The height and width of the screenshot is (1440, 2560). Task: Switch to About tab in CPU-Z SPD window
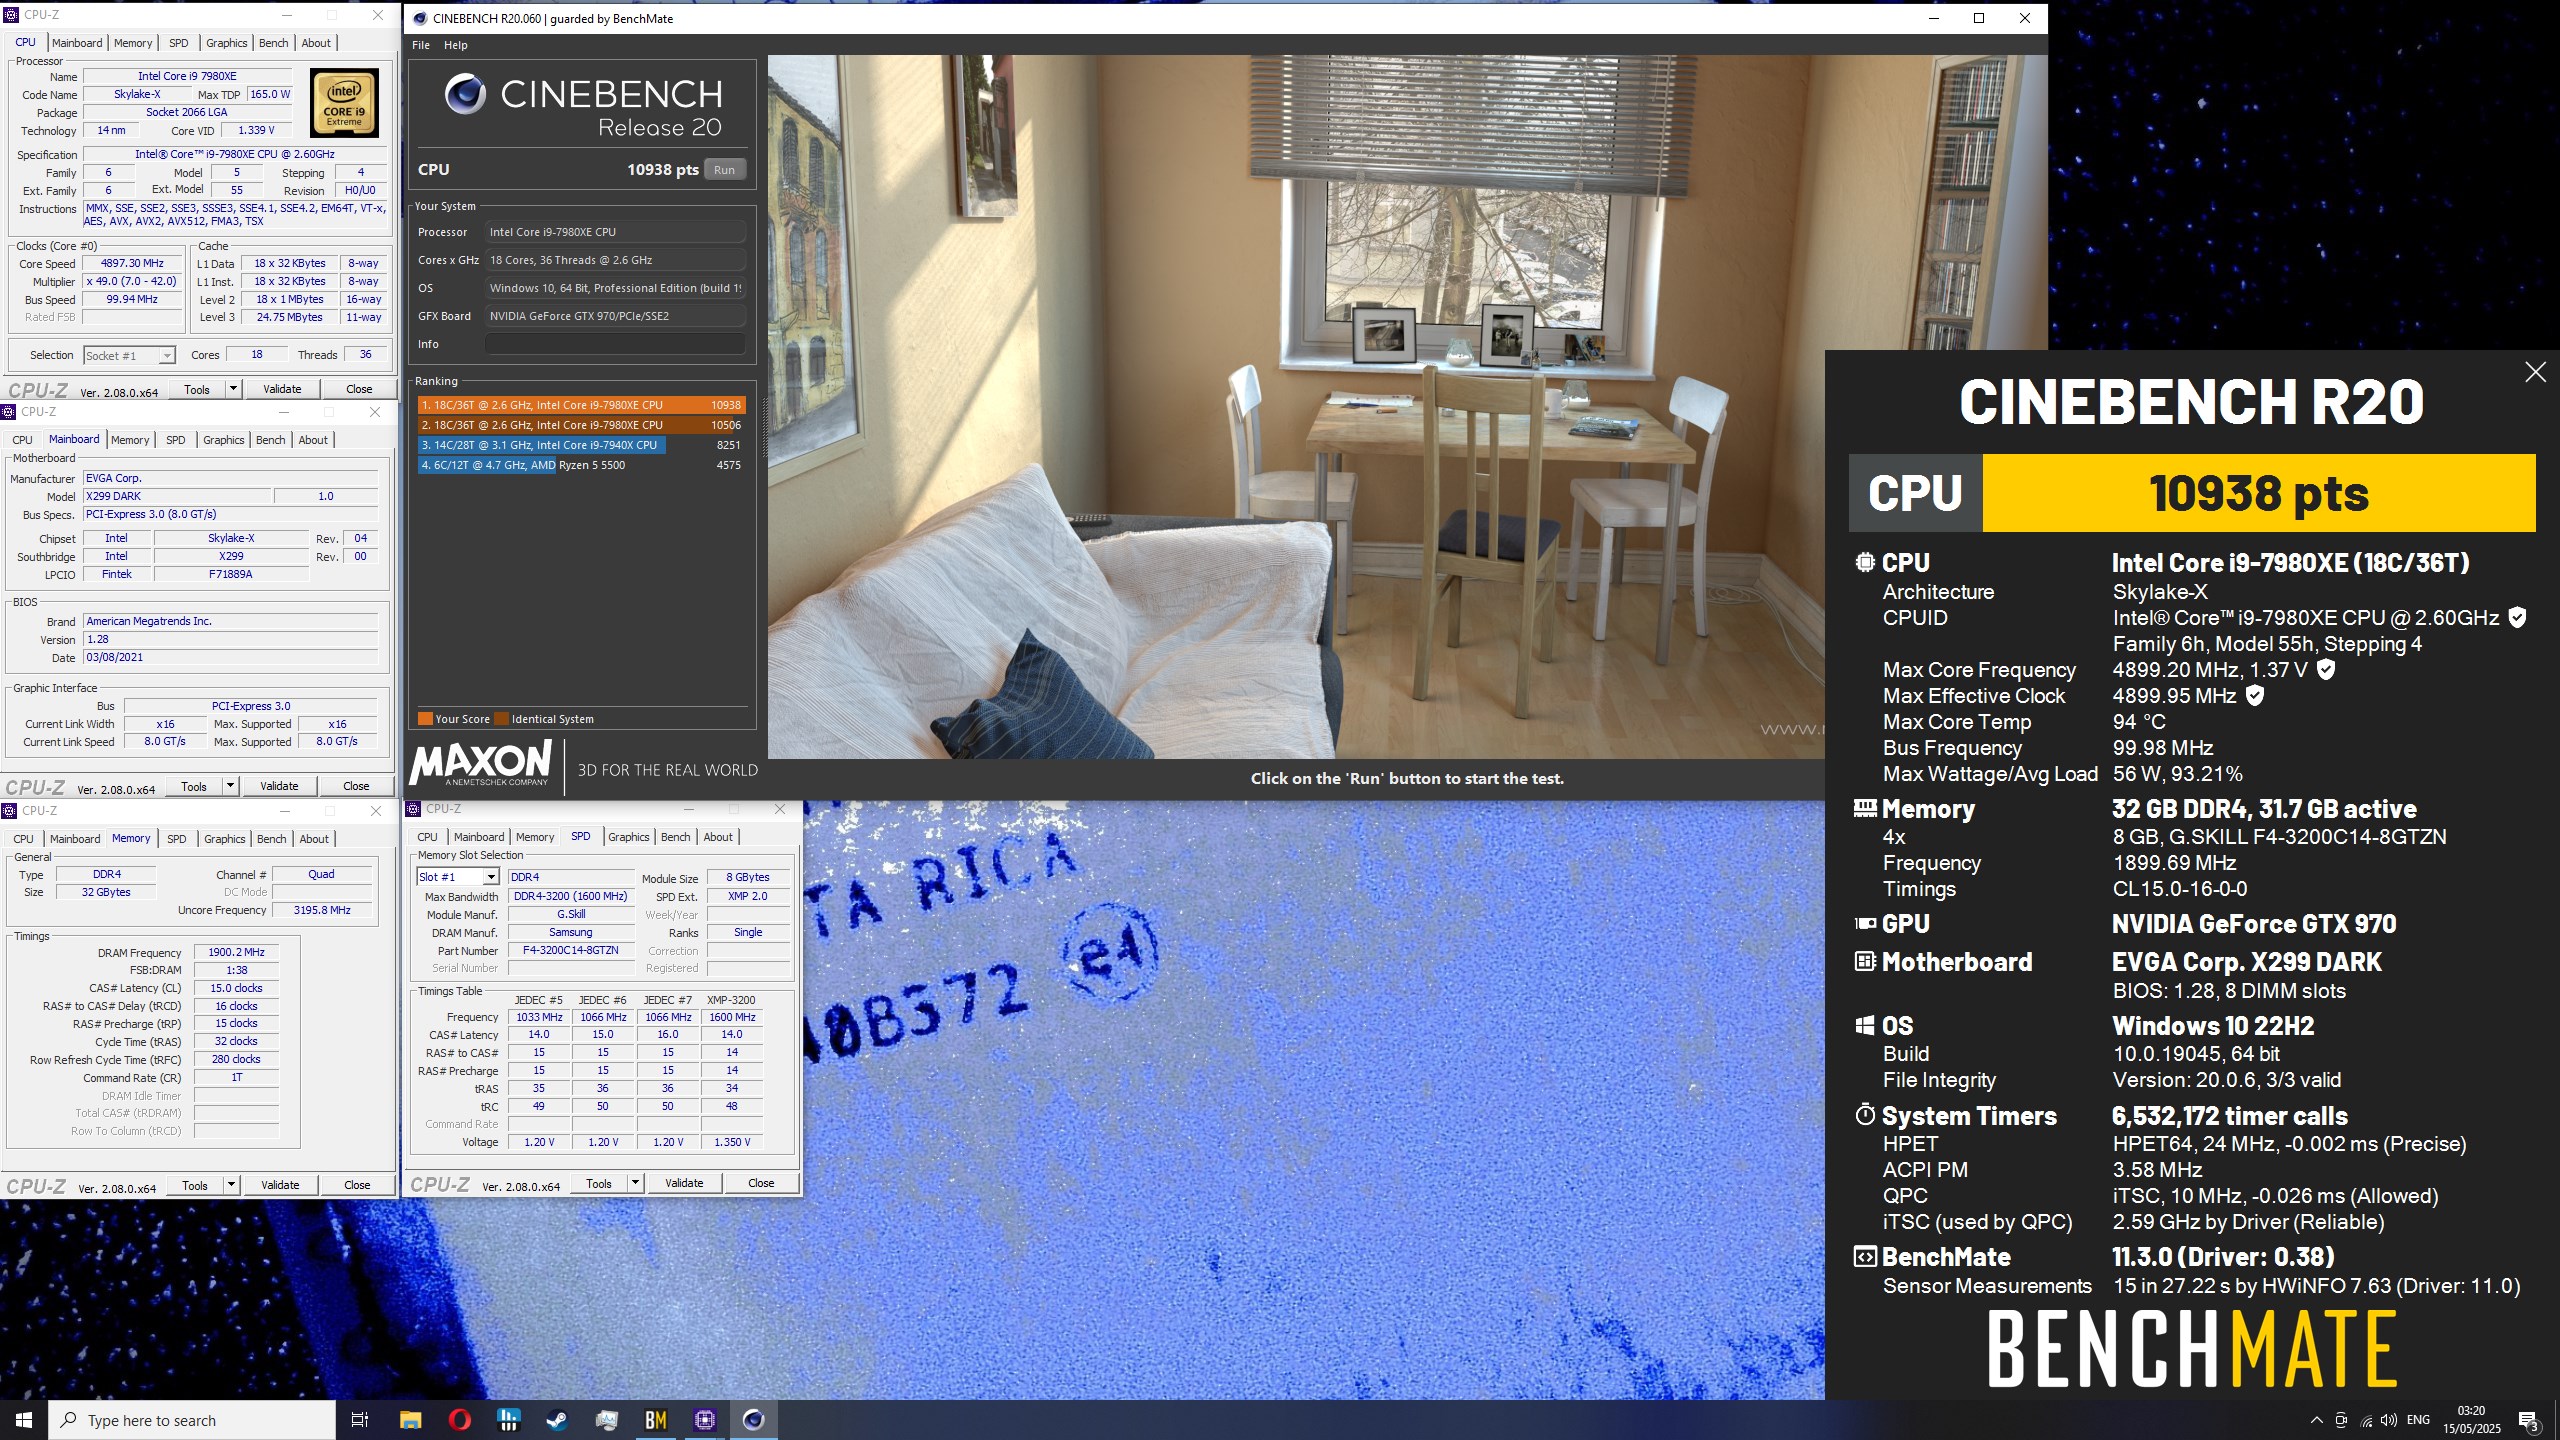click(718, 837)
